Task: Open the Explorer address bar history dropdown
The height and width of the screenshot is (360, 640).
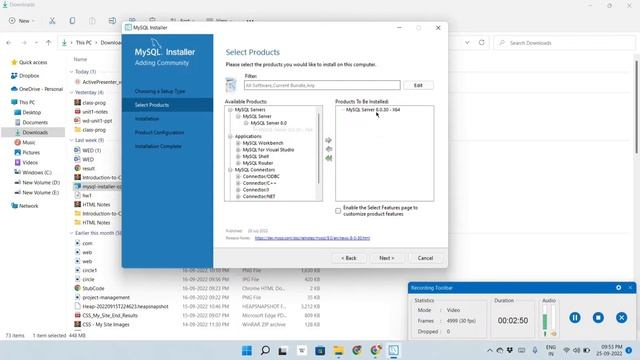Action: pyautogui.click(x=467, y=42)
